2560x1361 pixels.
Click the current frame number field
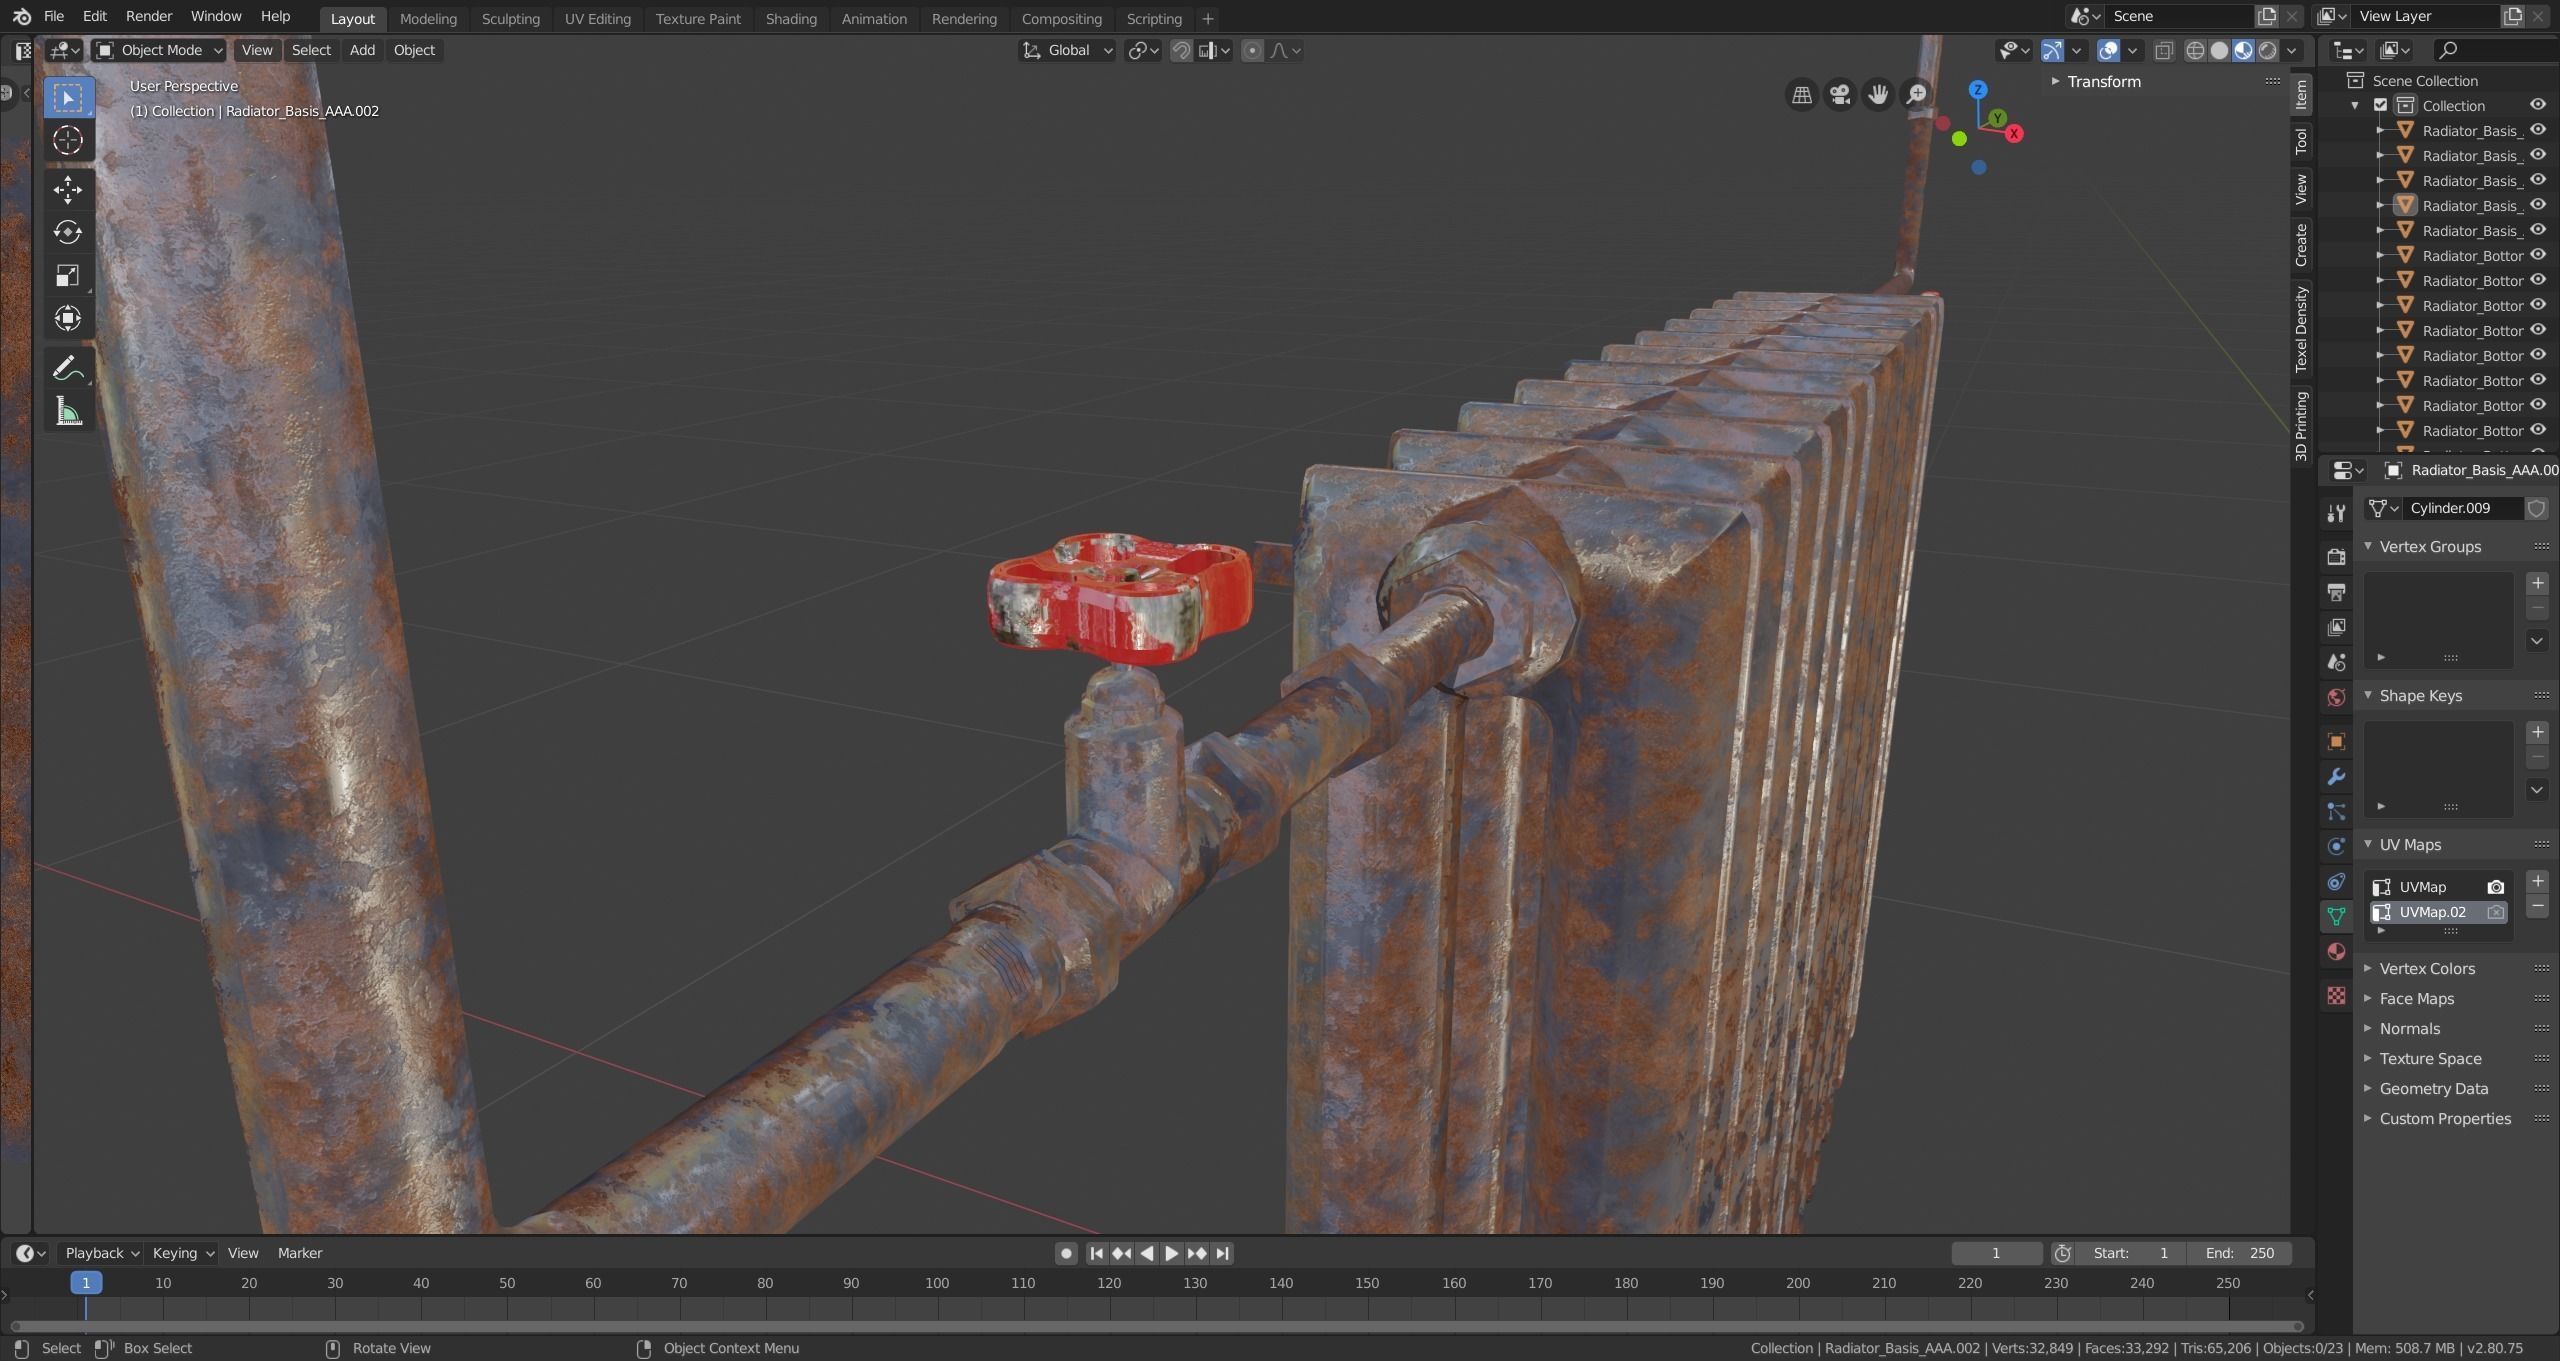pos(1996,1253)
